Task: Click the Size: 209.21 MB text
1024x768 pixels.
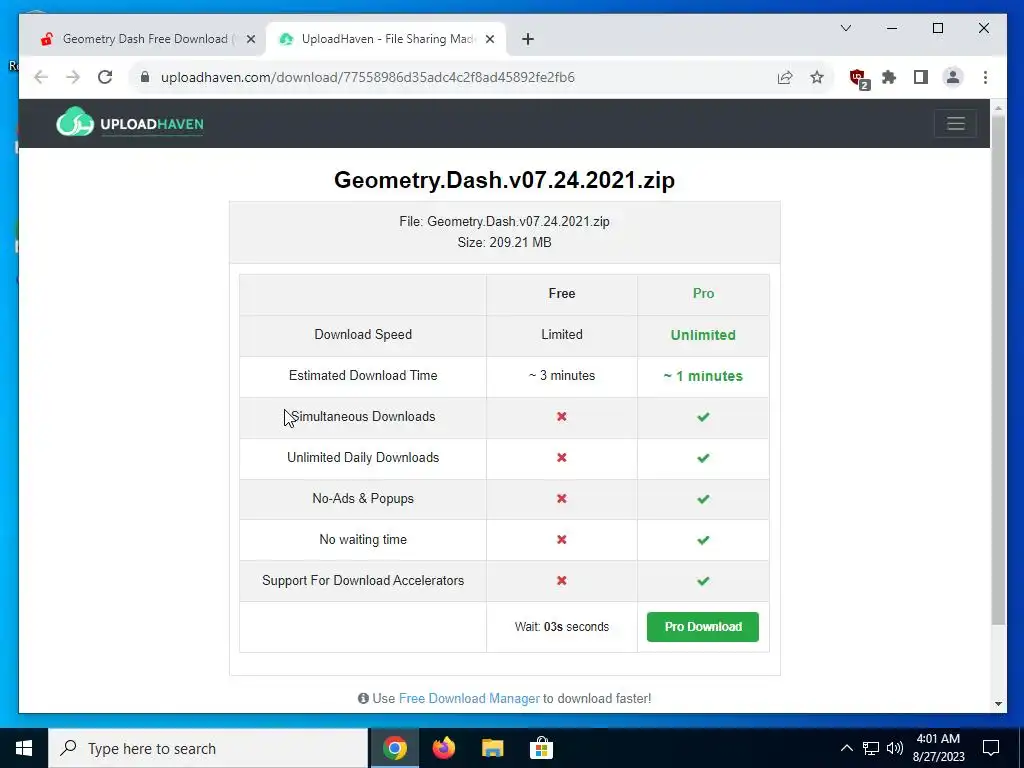Action: click(x=504, y=242)
